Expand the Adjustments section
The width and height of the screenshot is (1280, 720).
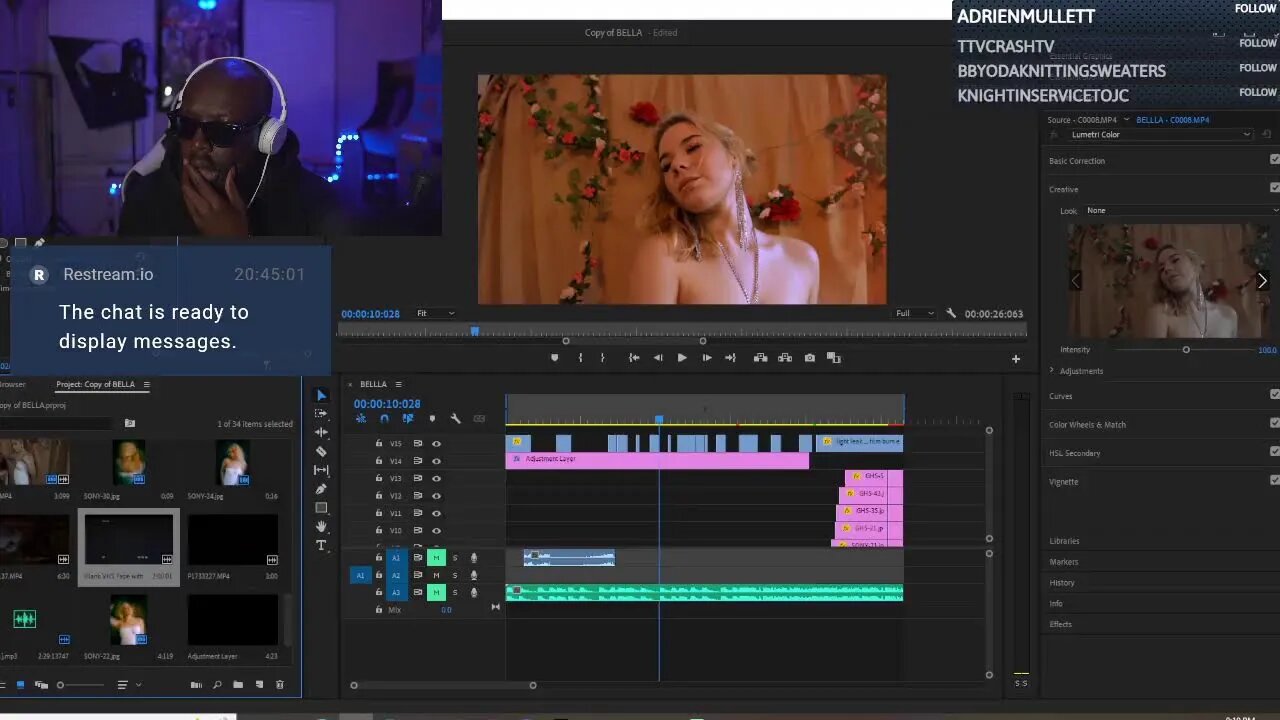(x=1052, y=370)
